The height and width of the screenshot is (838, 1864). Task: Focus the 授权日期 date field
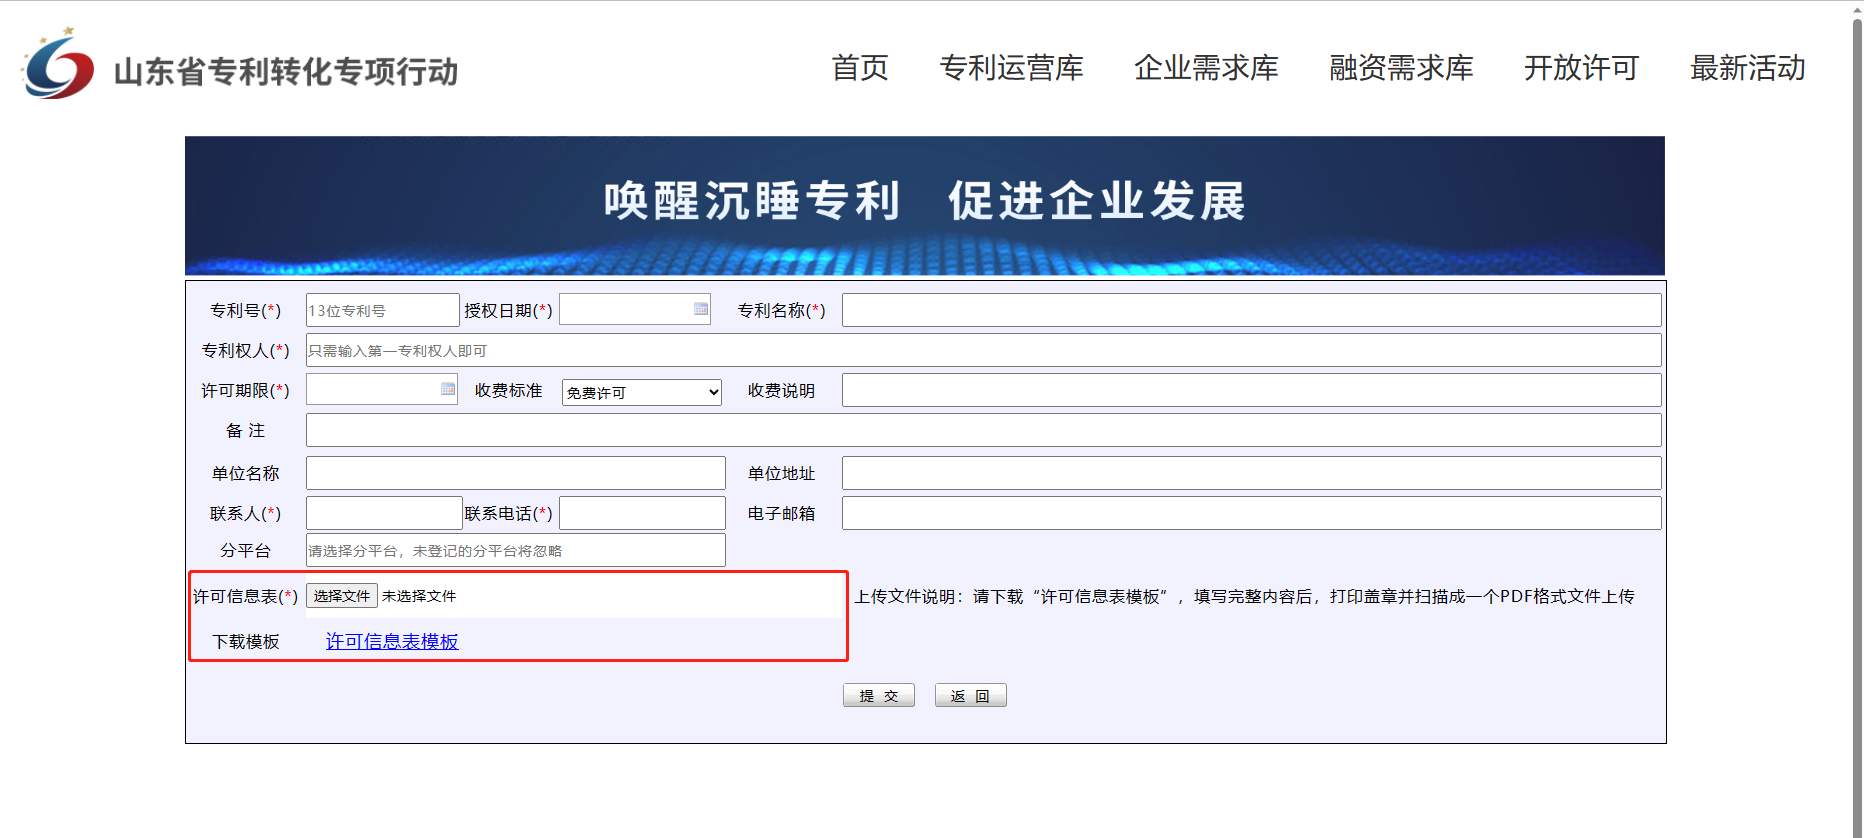634,309
